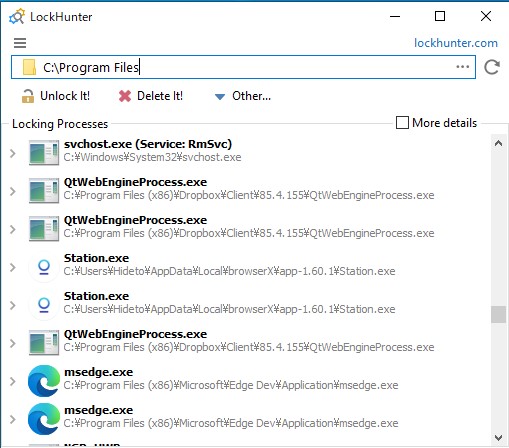Open the hamburger menu
The image size is (509, 448).
point(20,43)
